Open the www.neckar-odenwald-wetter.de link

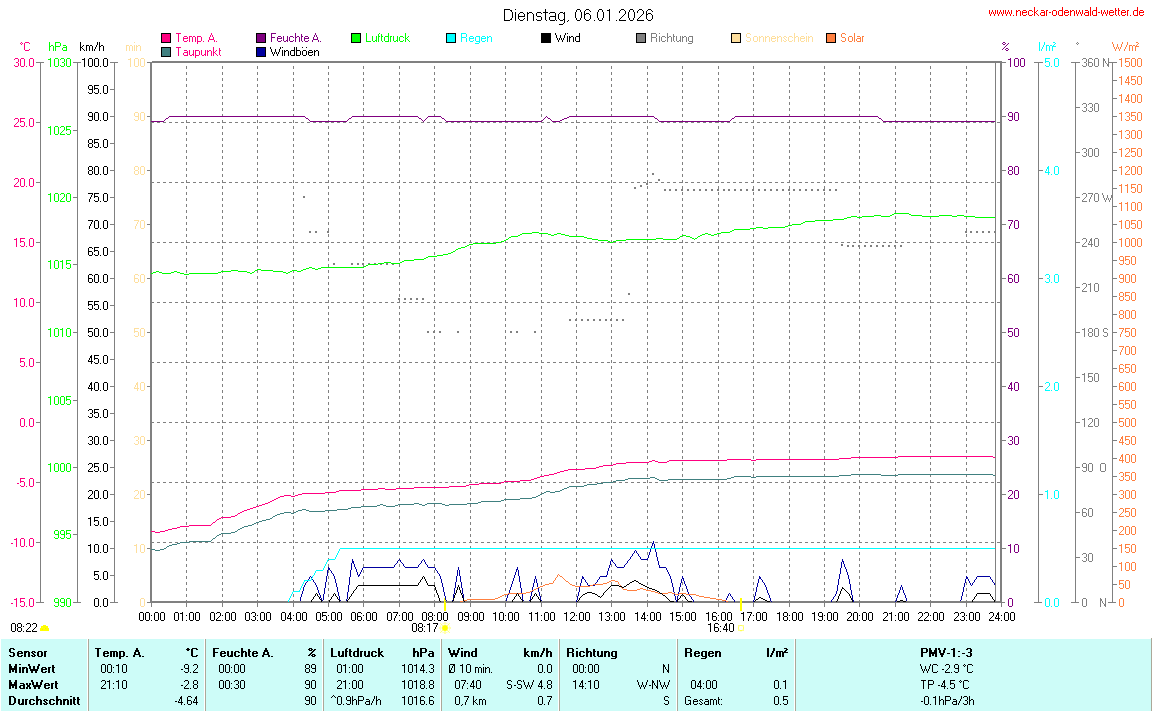1065,12
